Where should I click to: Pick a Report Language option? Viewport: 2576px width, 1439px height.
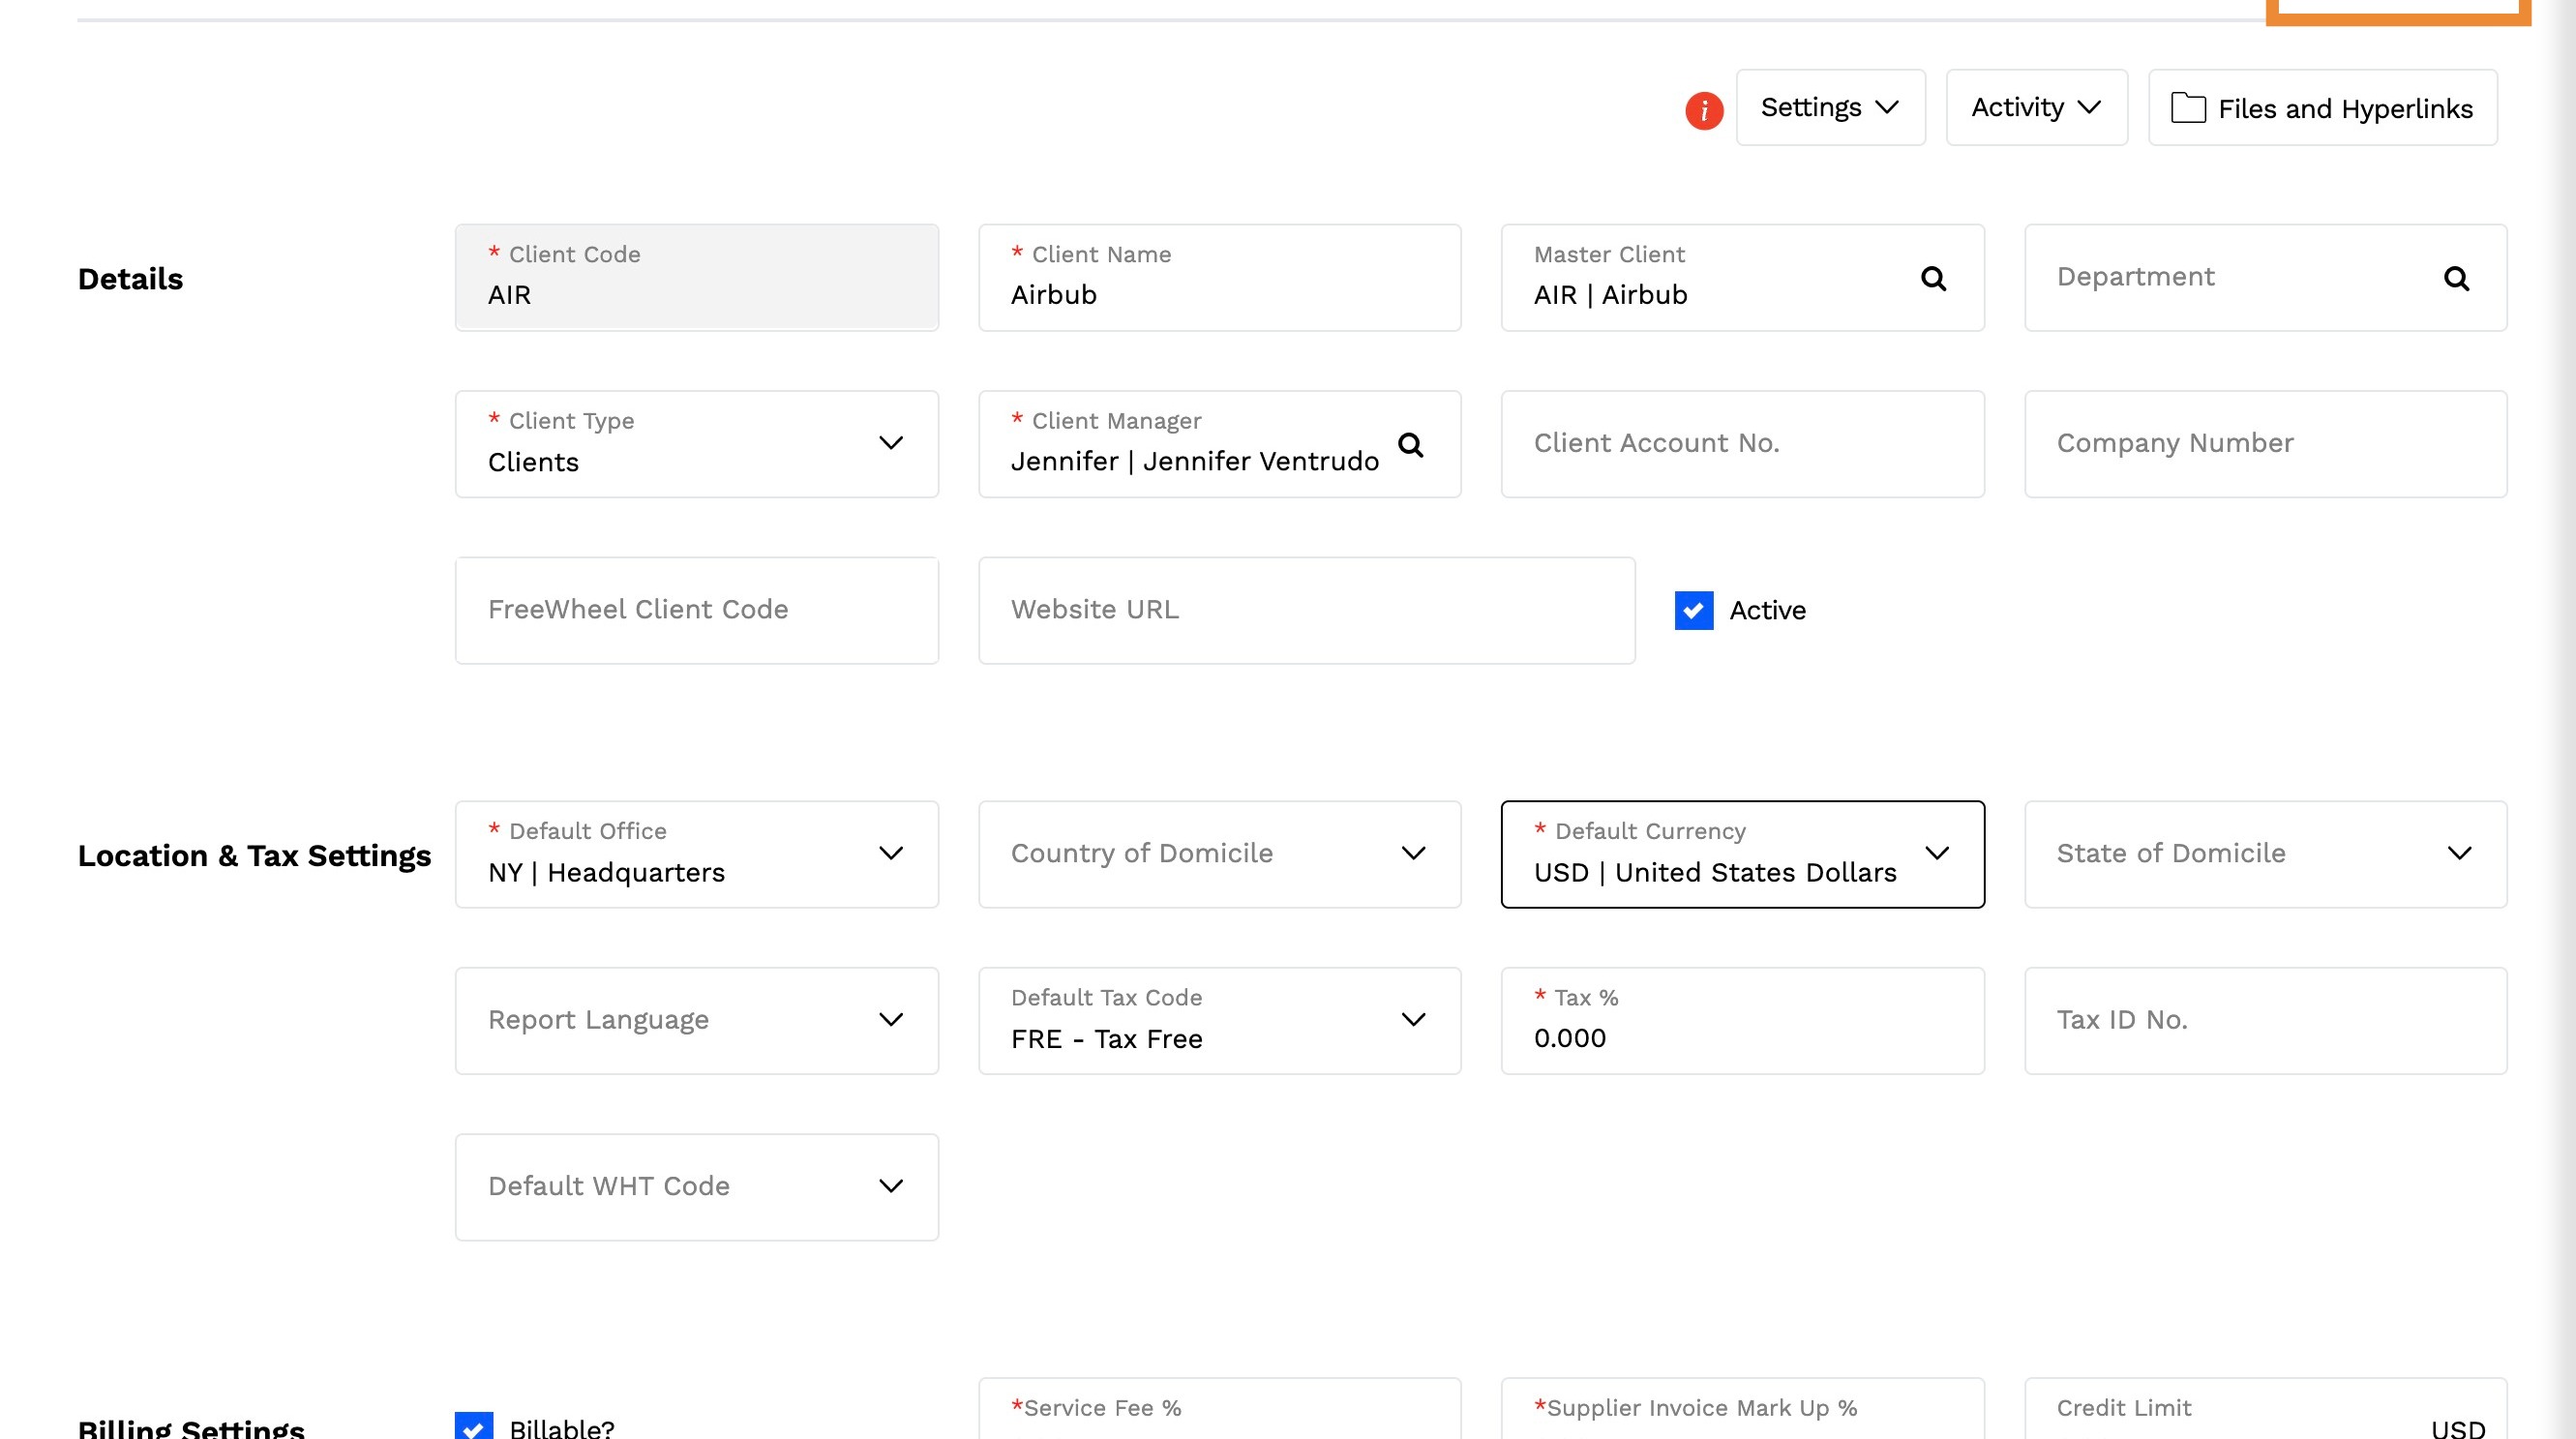tap(697, 1020)
